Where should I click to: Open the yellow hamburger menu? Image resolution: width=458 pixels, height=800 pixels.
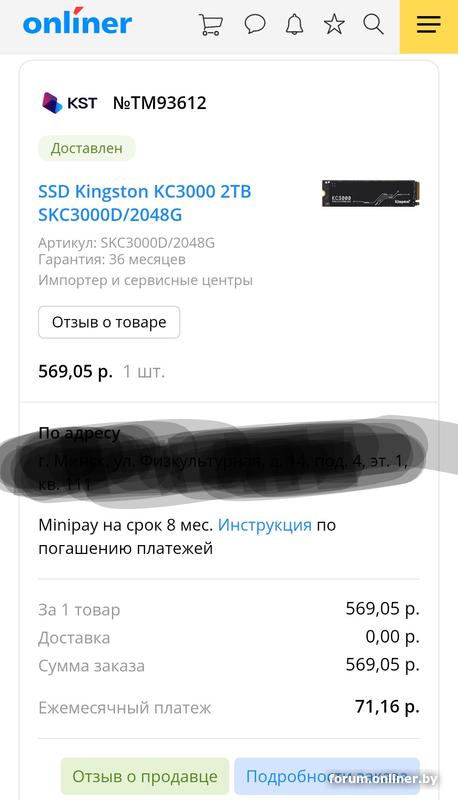click(x=428, y=27)
